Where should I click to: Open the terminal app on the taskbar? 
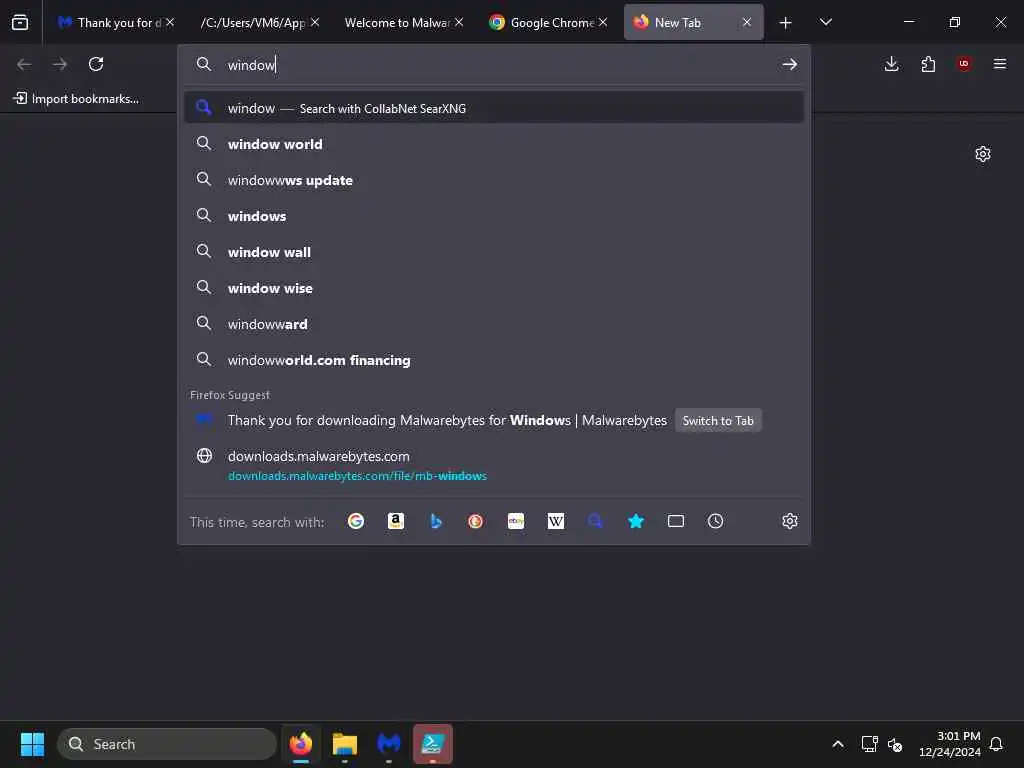[x=433, y=744]
